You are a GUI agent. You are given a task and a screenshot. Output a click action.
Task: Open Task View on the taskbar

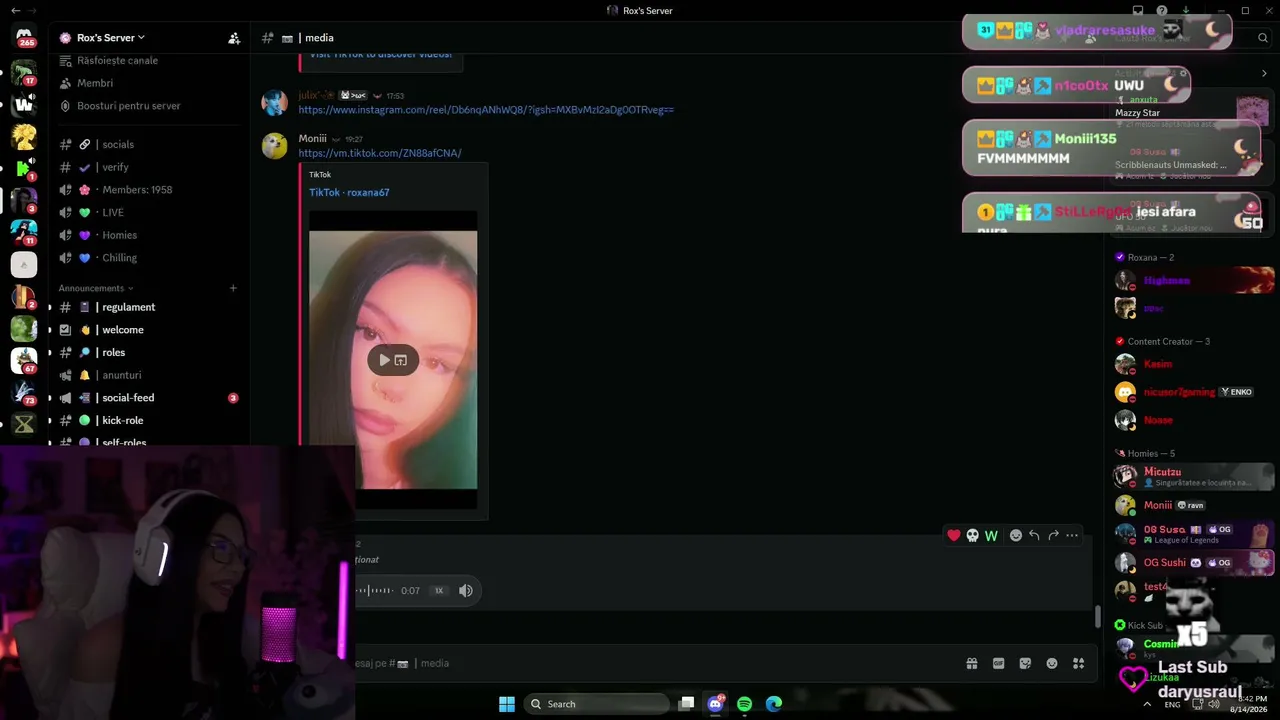686,704
